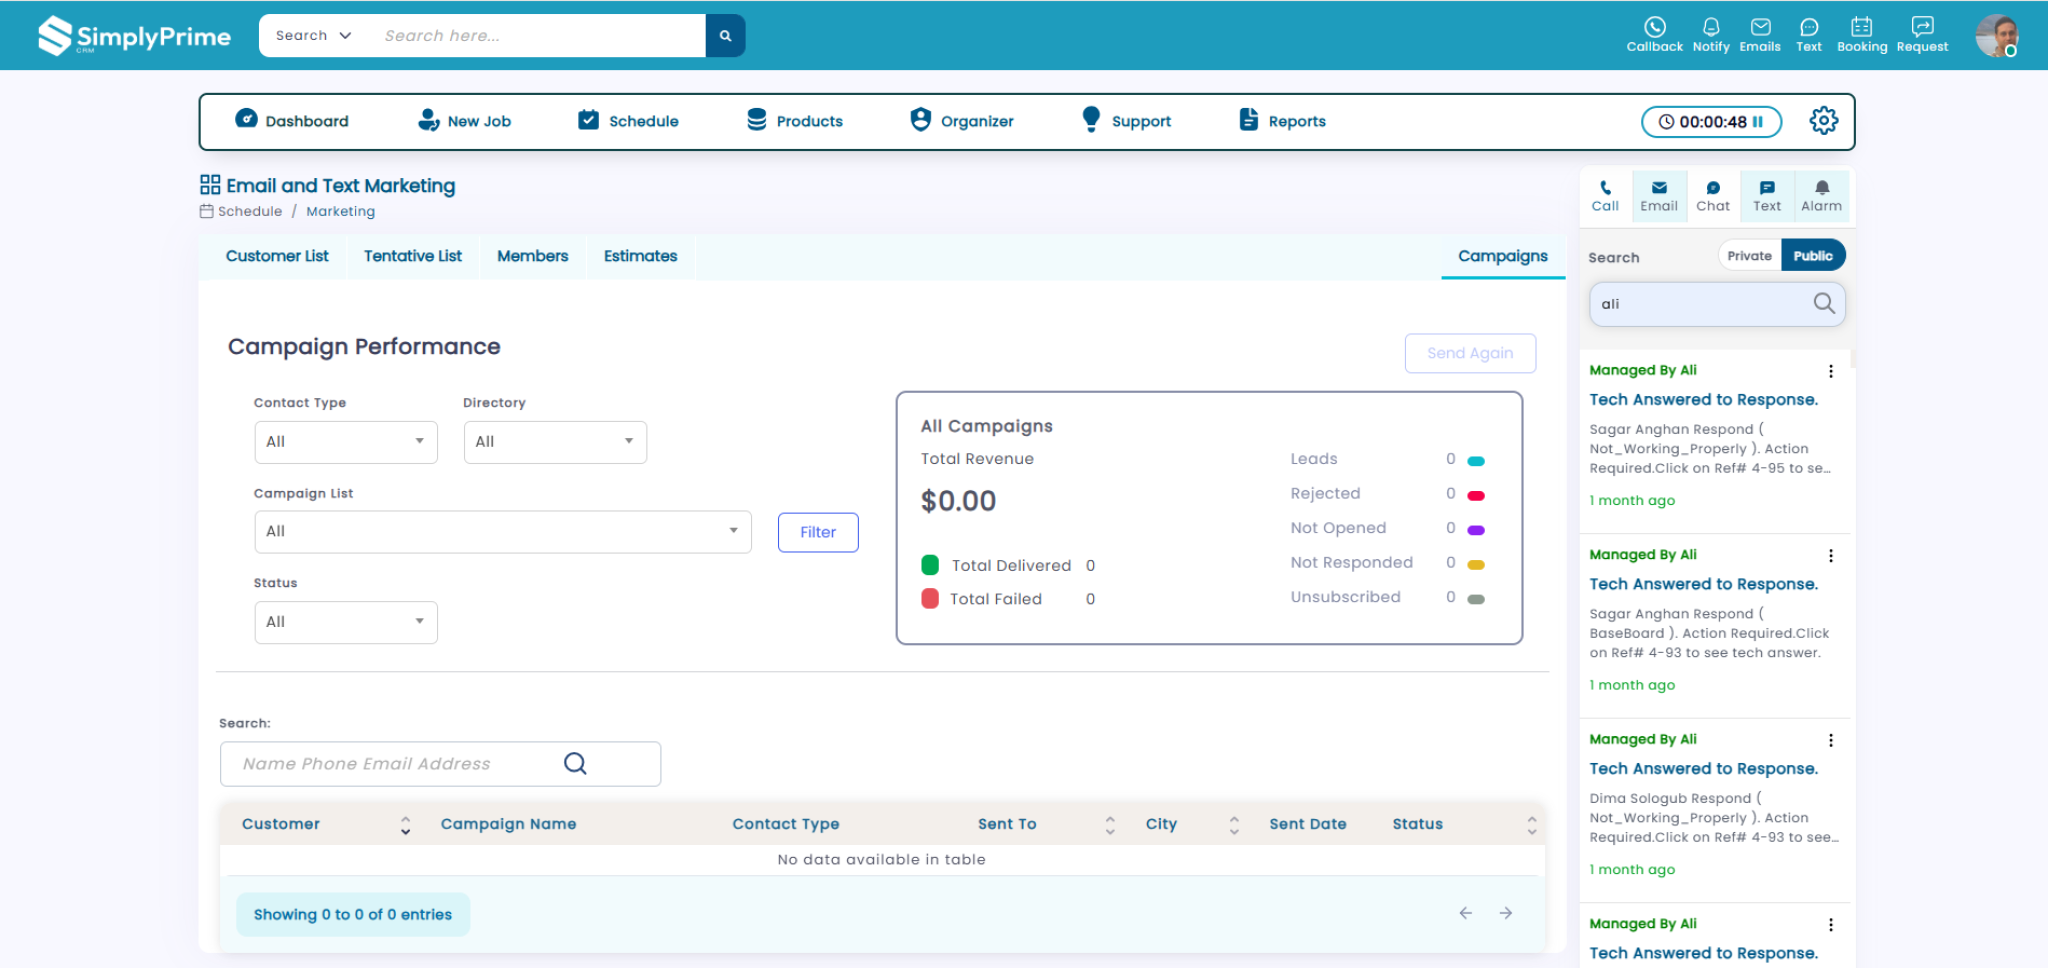Open the Callback phone icon
This screenshot has height=968, width=2048.
tap(1654, 35)
